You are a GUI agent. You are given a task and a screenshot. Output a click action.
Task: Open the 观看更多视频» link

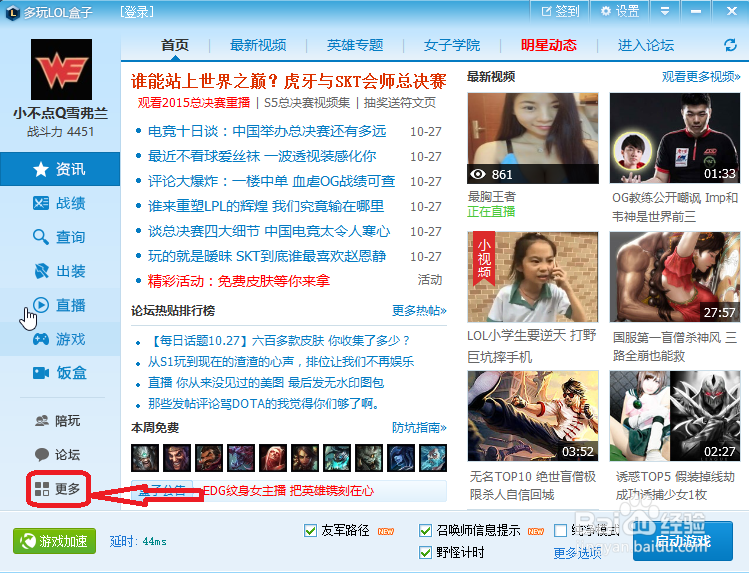701,76
